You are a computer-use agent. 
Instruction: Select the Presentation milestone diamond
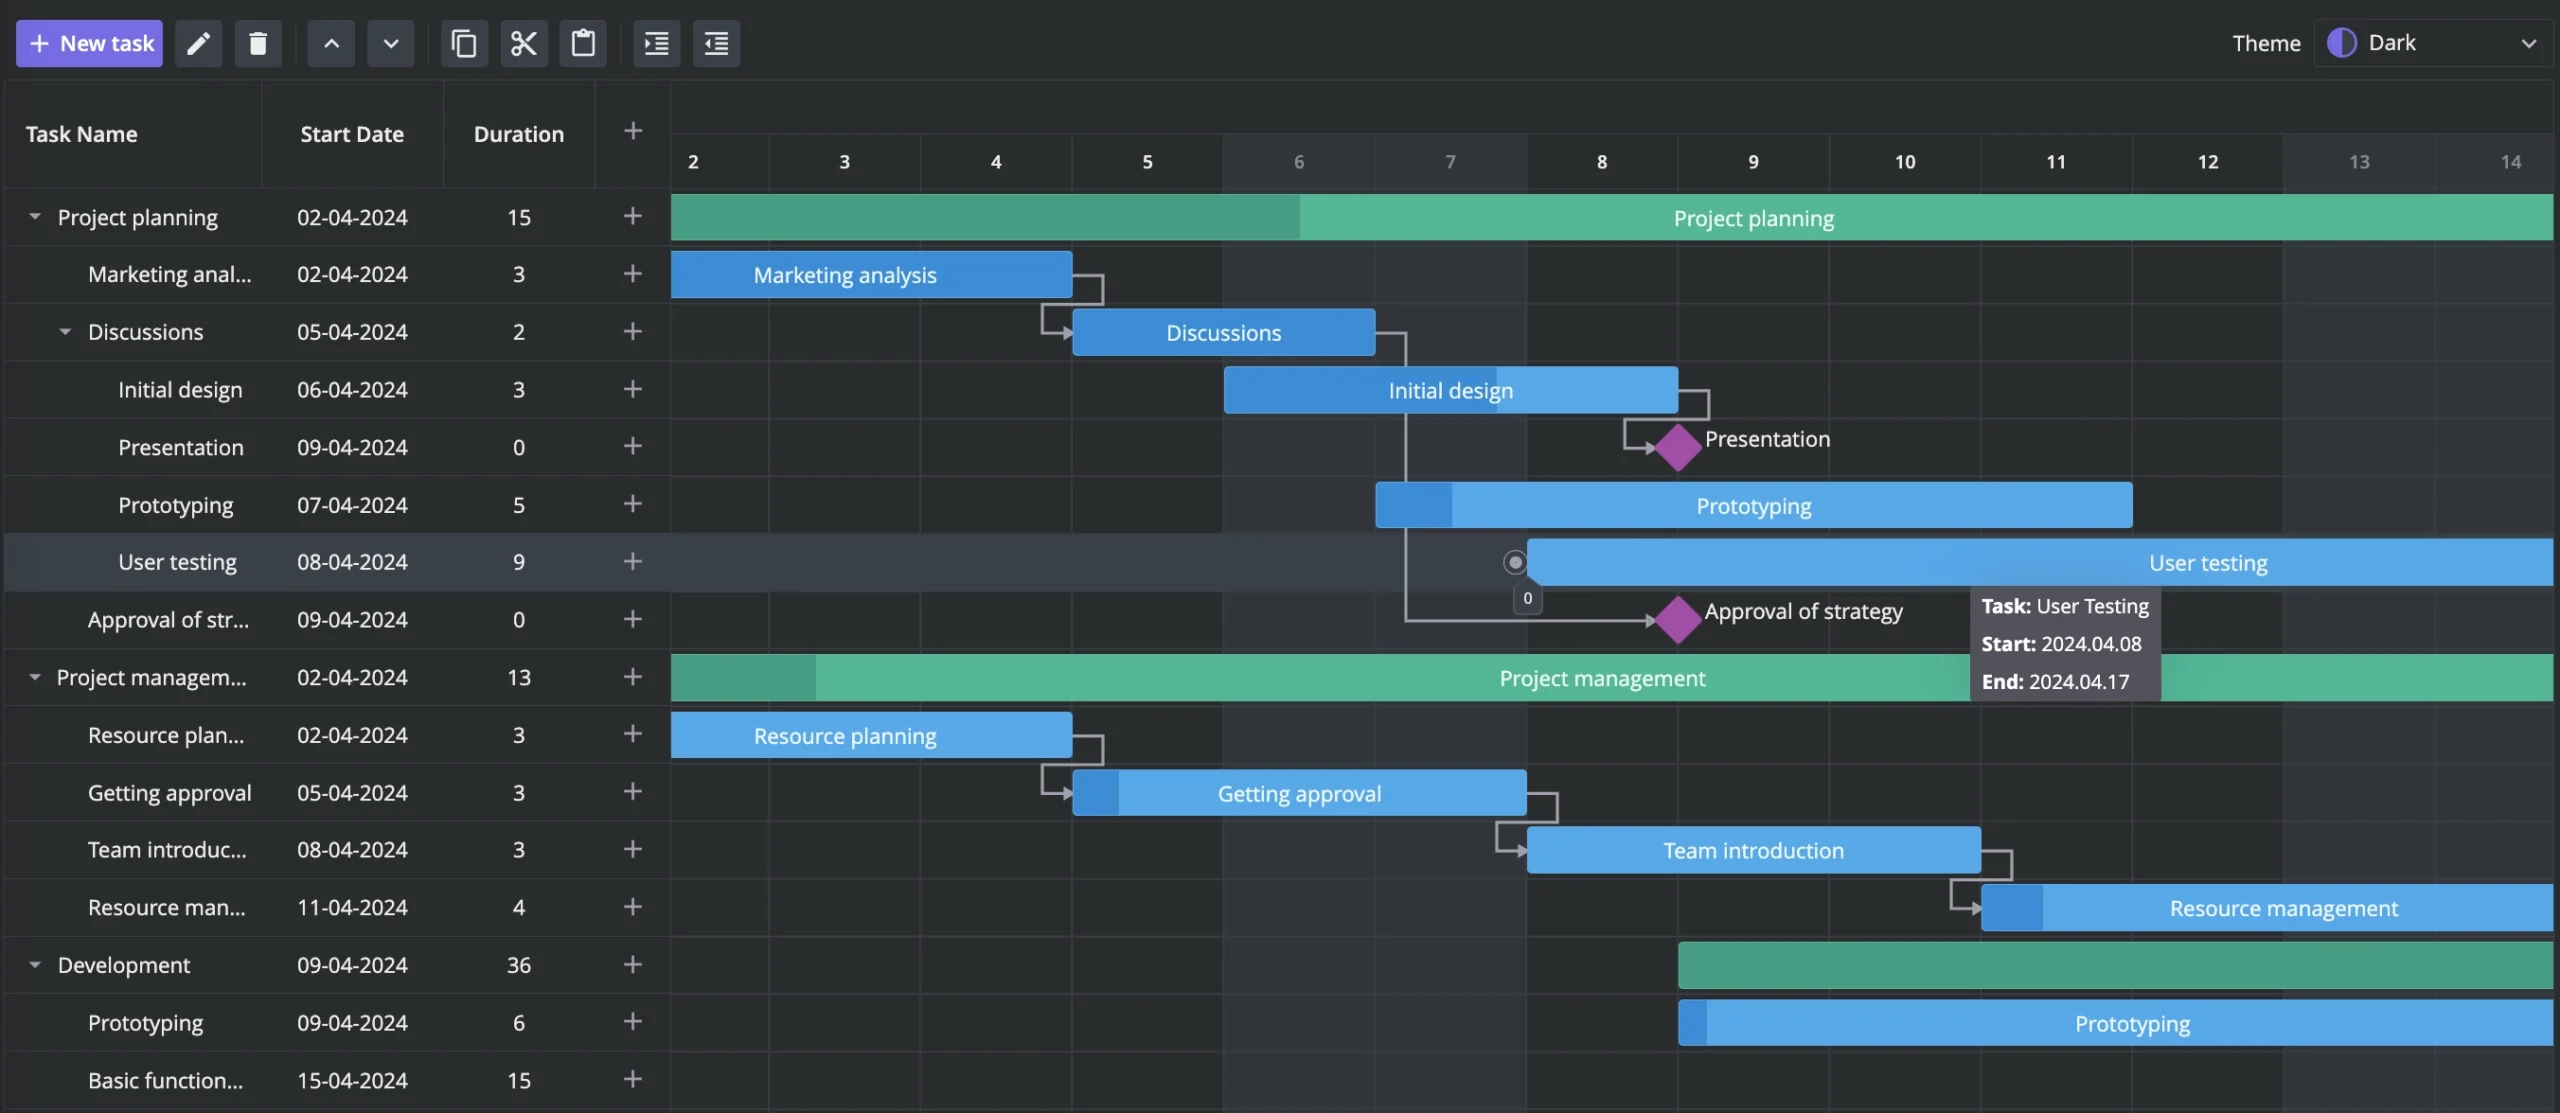pos(1677,447)
